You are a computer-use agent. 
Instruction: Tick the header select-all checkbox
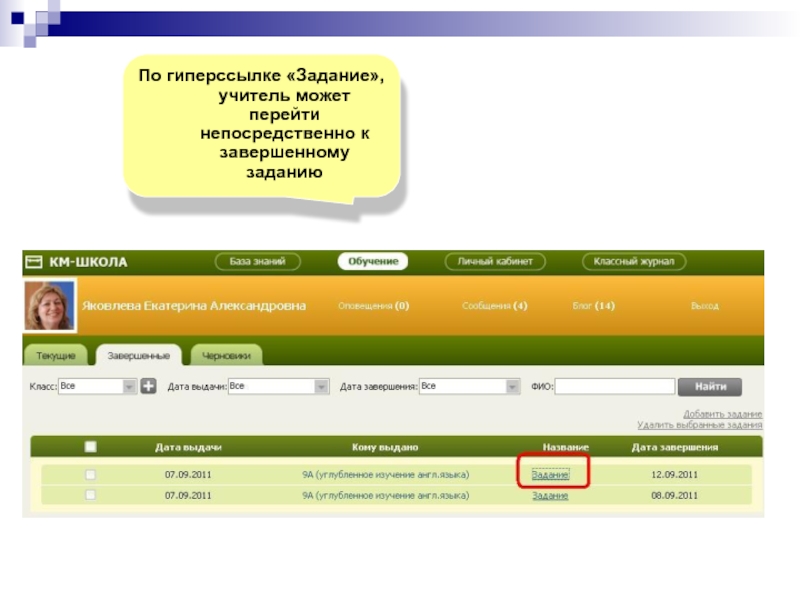pyautogui.click(x=90, y=447)
